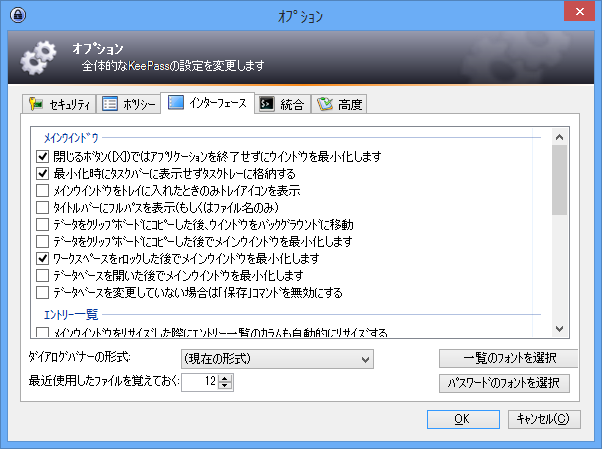This screenshot has width=602, height=449.
Task: Click the advanced tab icon
Action: 325,103
